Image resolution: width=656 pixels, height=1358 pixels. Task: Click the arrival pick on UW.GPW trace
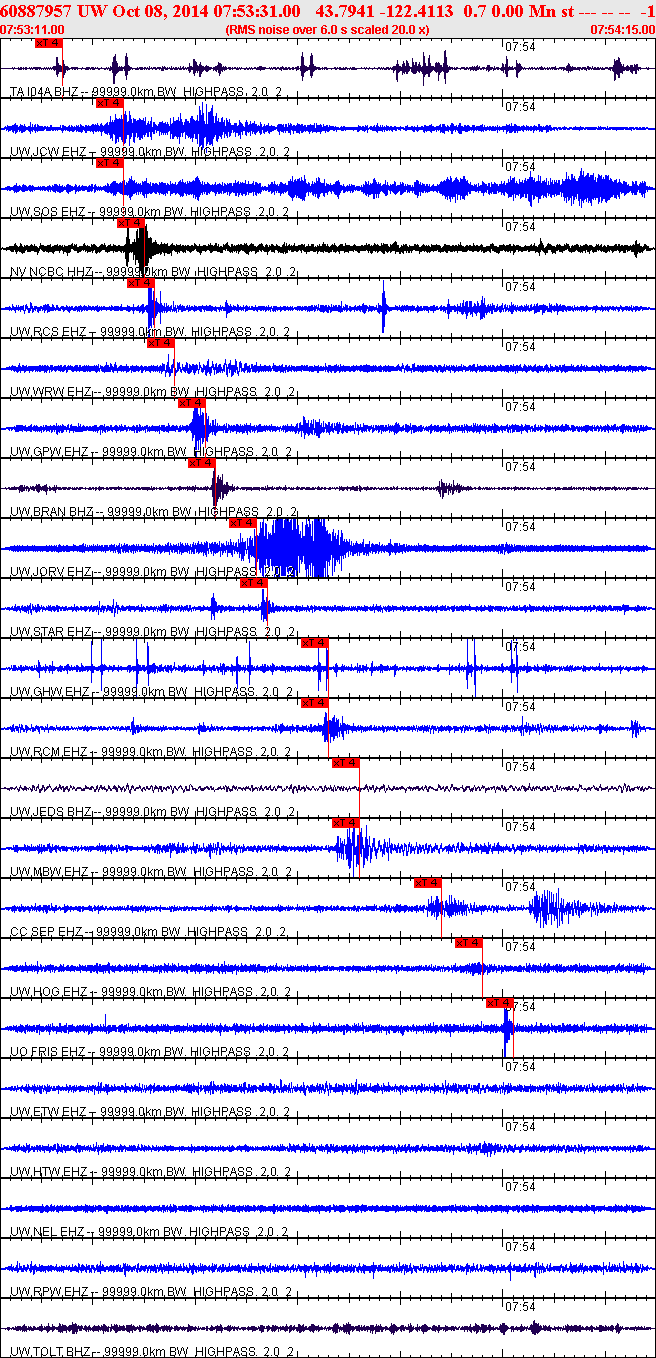[x=191, y=403]
